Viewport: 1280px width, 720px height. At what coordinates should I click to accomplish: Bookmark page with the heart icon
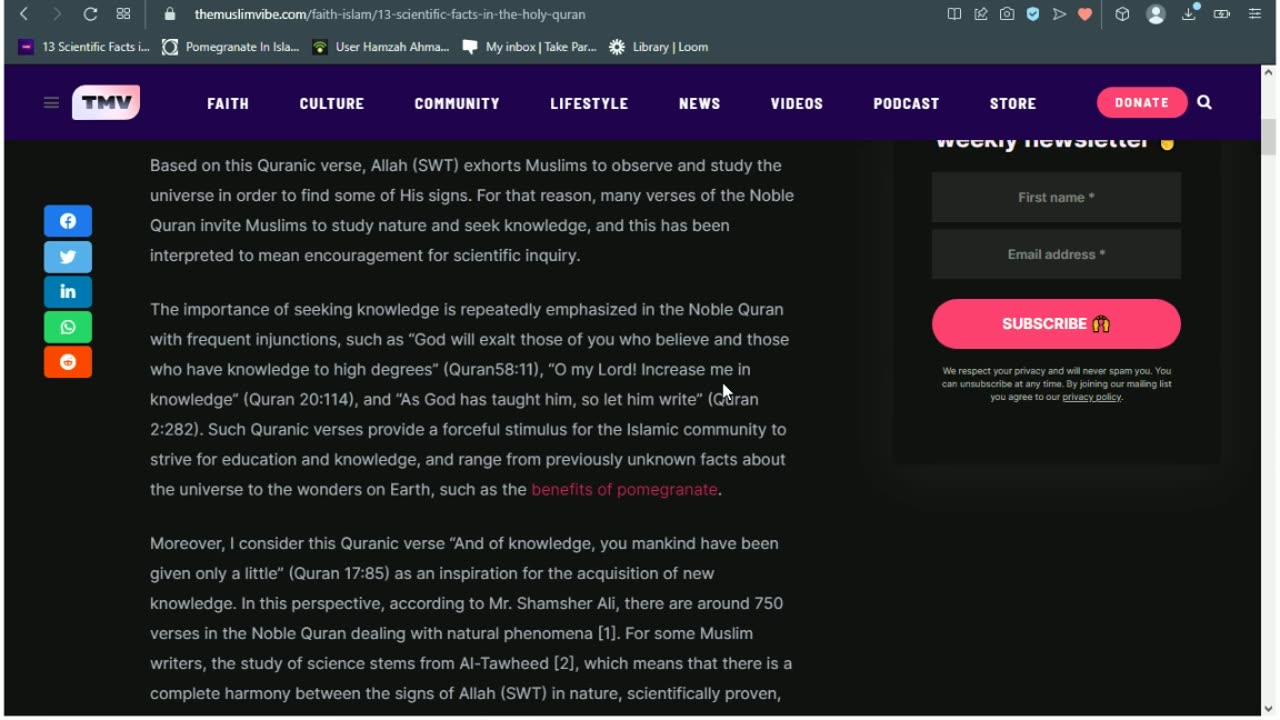click(x=1085, y=14)
